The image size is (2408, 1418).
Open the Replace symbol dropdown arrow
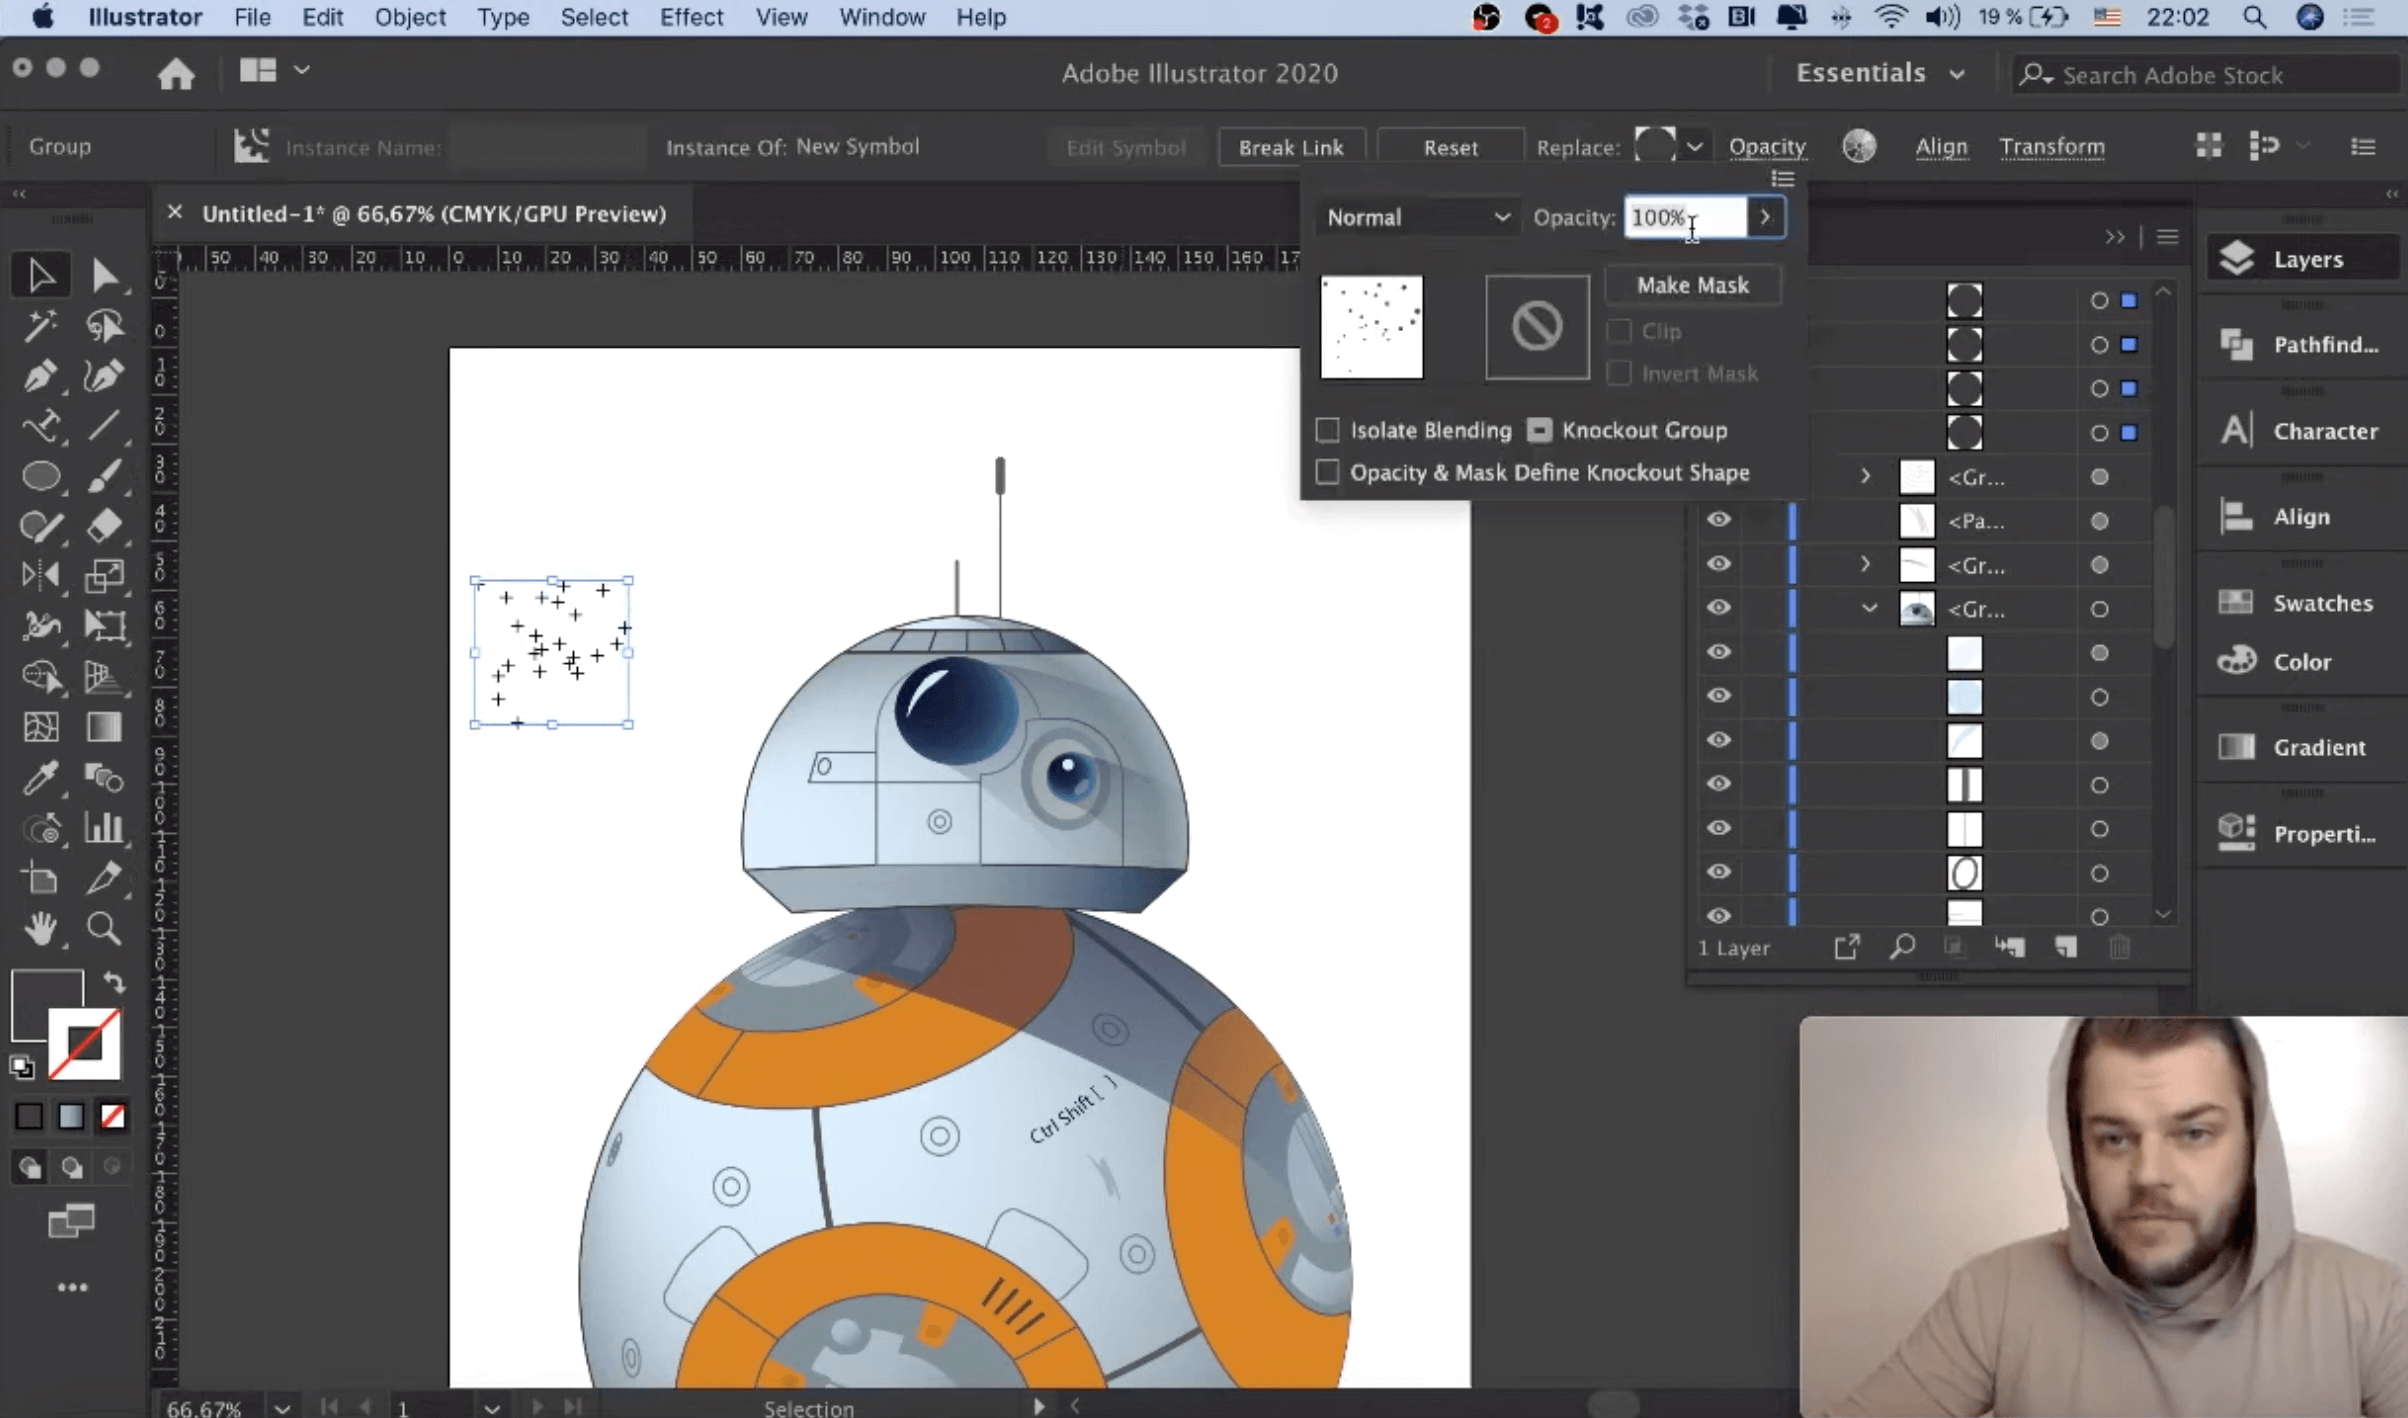click(1694, 147)
